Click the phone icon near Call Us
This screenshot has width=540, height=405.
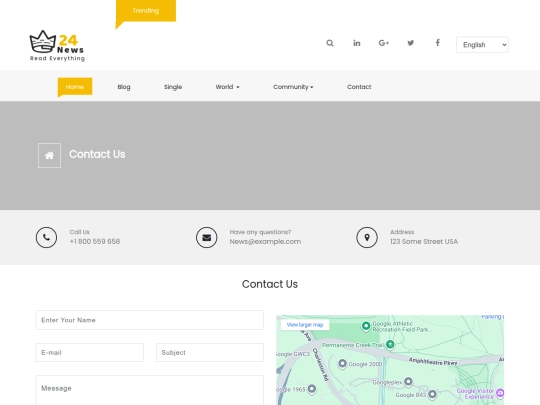pyautogui.click(x=46, y=237)
